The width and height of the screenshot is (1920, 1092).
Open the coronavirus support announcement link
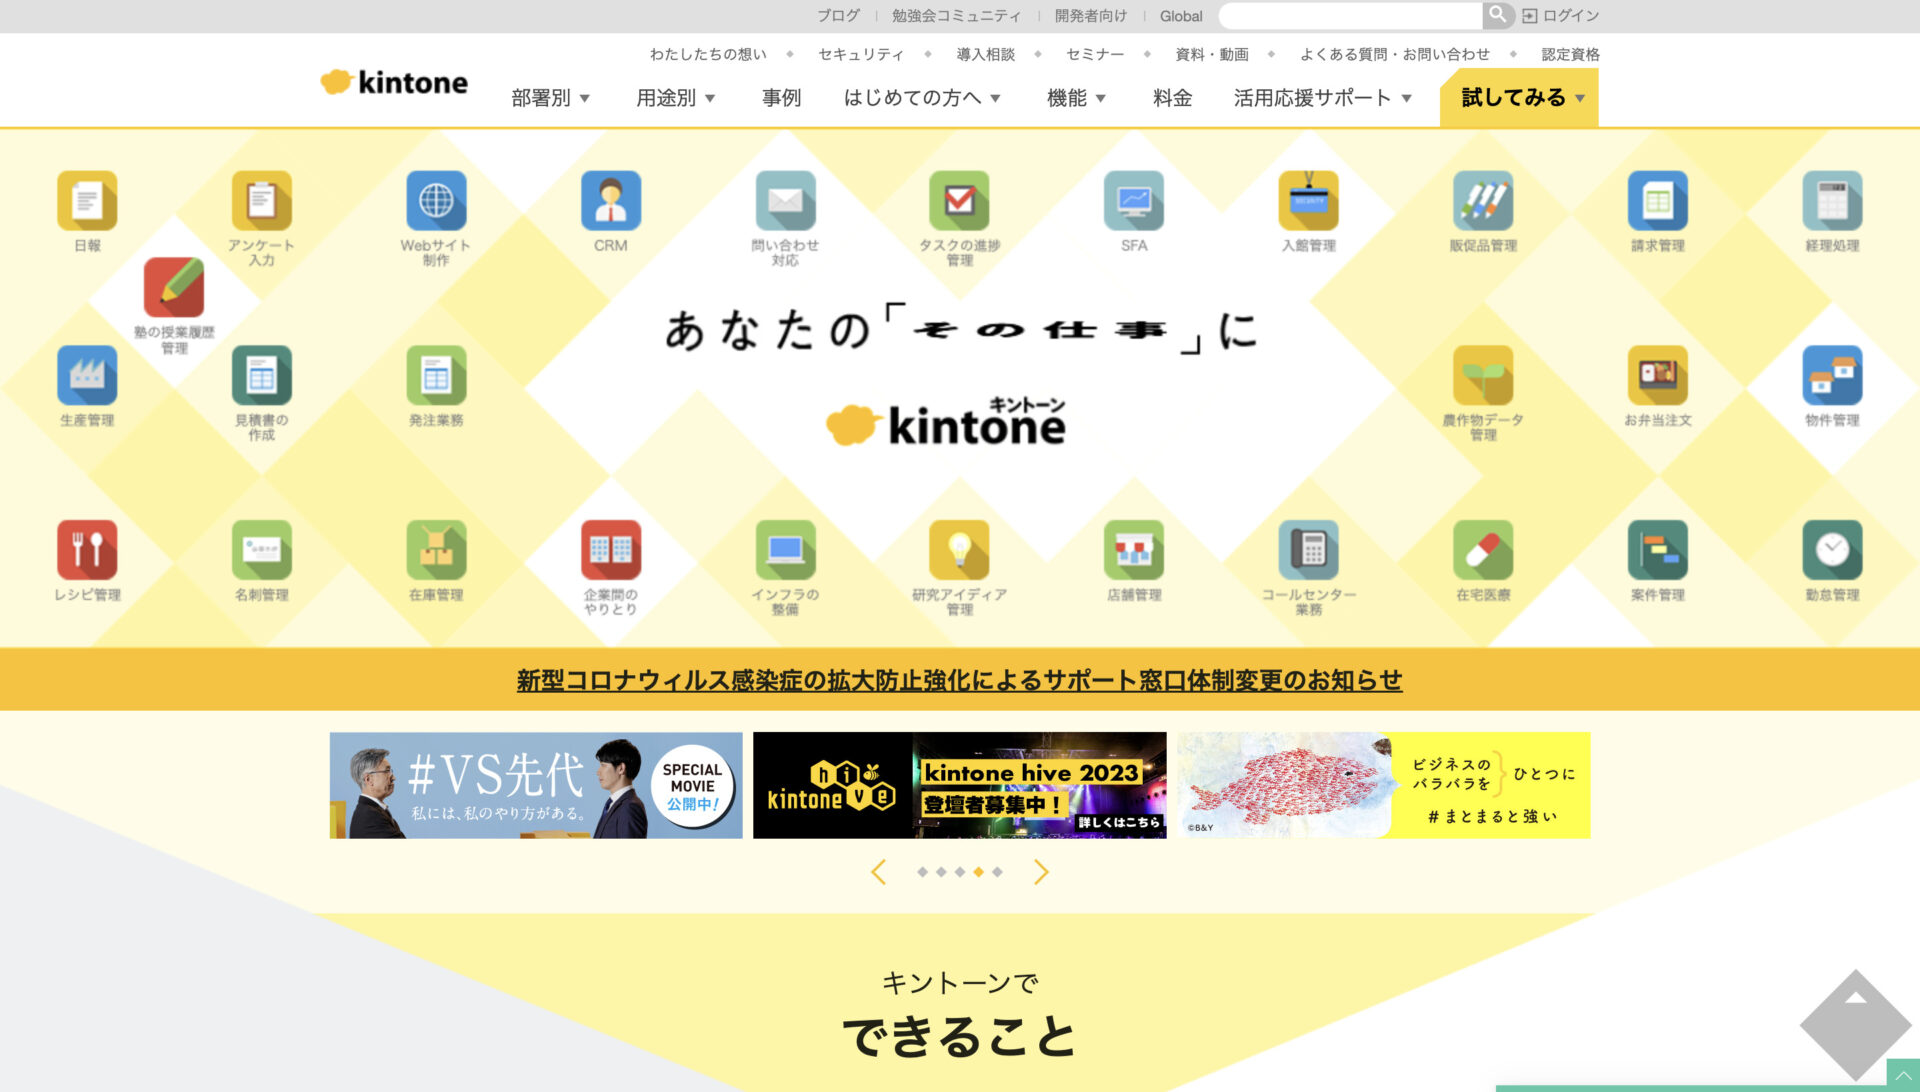(959, 680)
